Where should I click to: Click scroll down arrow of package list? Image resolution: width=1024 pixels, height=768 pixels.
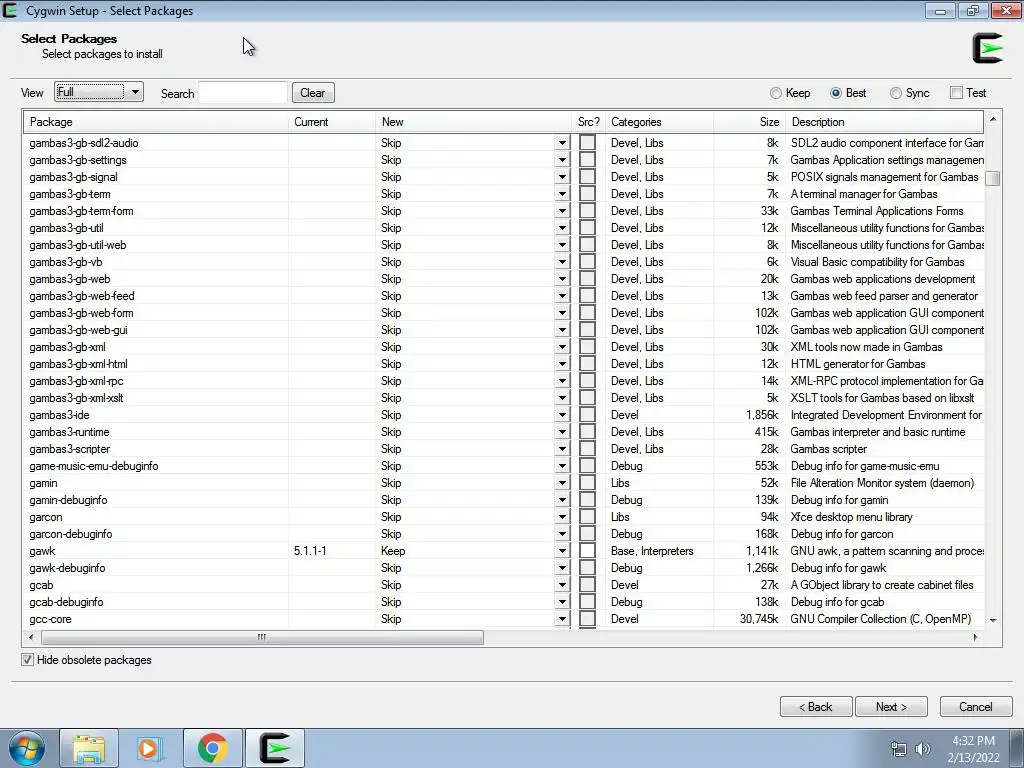coord(993,620)
